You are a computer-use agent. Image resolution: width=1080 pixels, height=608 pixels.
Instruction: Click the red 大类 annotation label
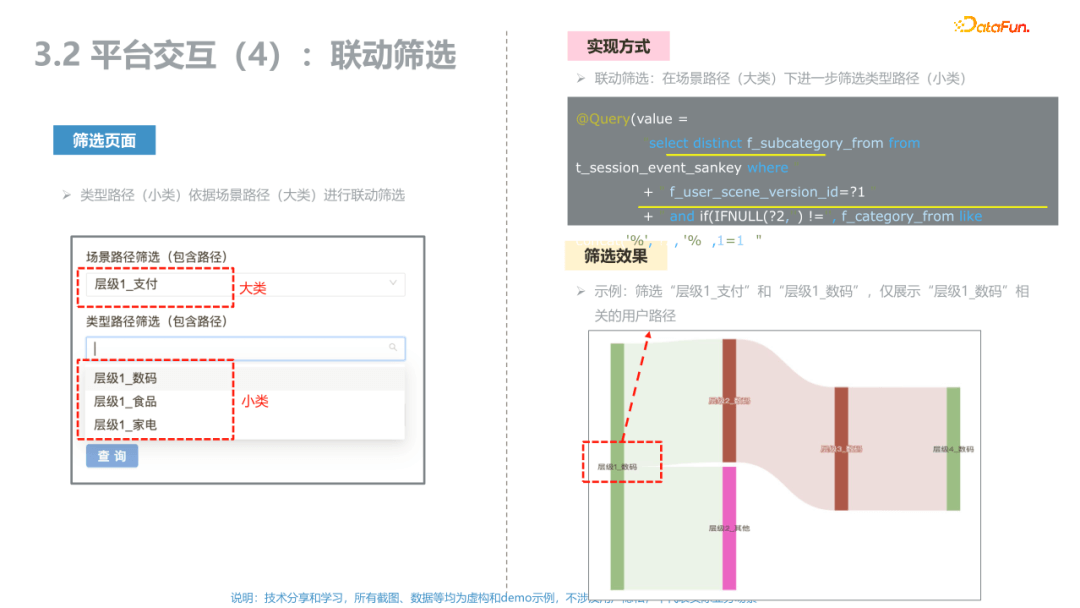(253, 289)
